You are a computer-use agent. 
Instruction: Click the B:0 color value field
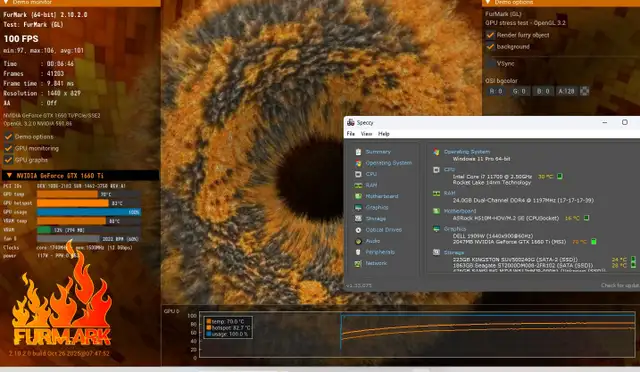click(x=543, y=91)
